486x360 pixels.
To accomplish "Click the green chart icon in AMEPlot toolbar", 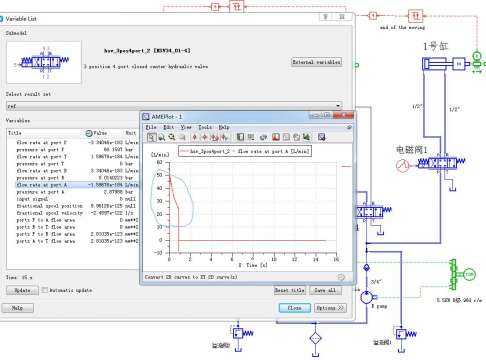I will pos(306,137).
